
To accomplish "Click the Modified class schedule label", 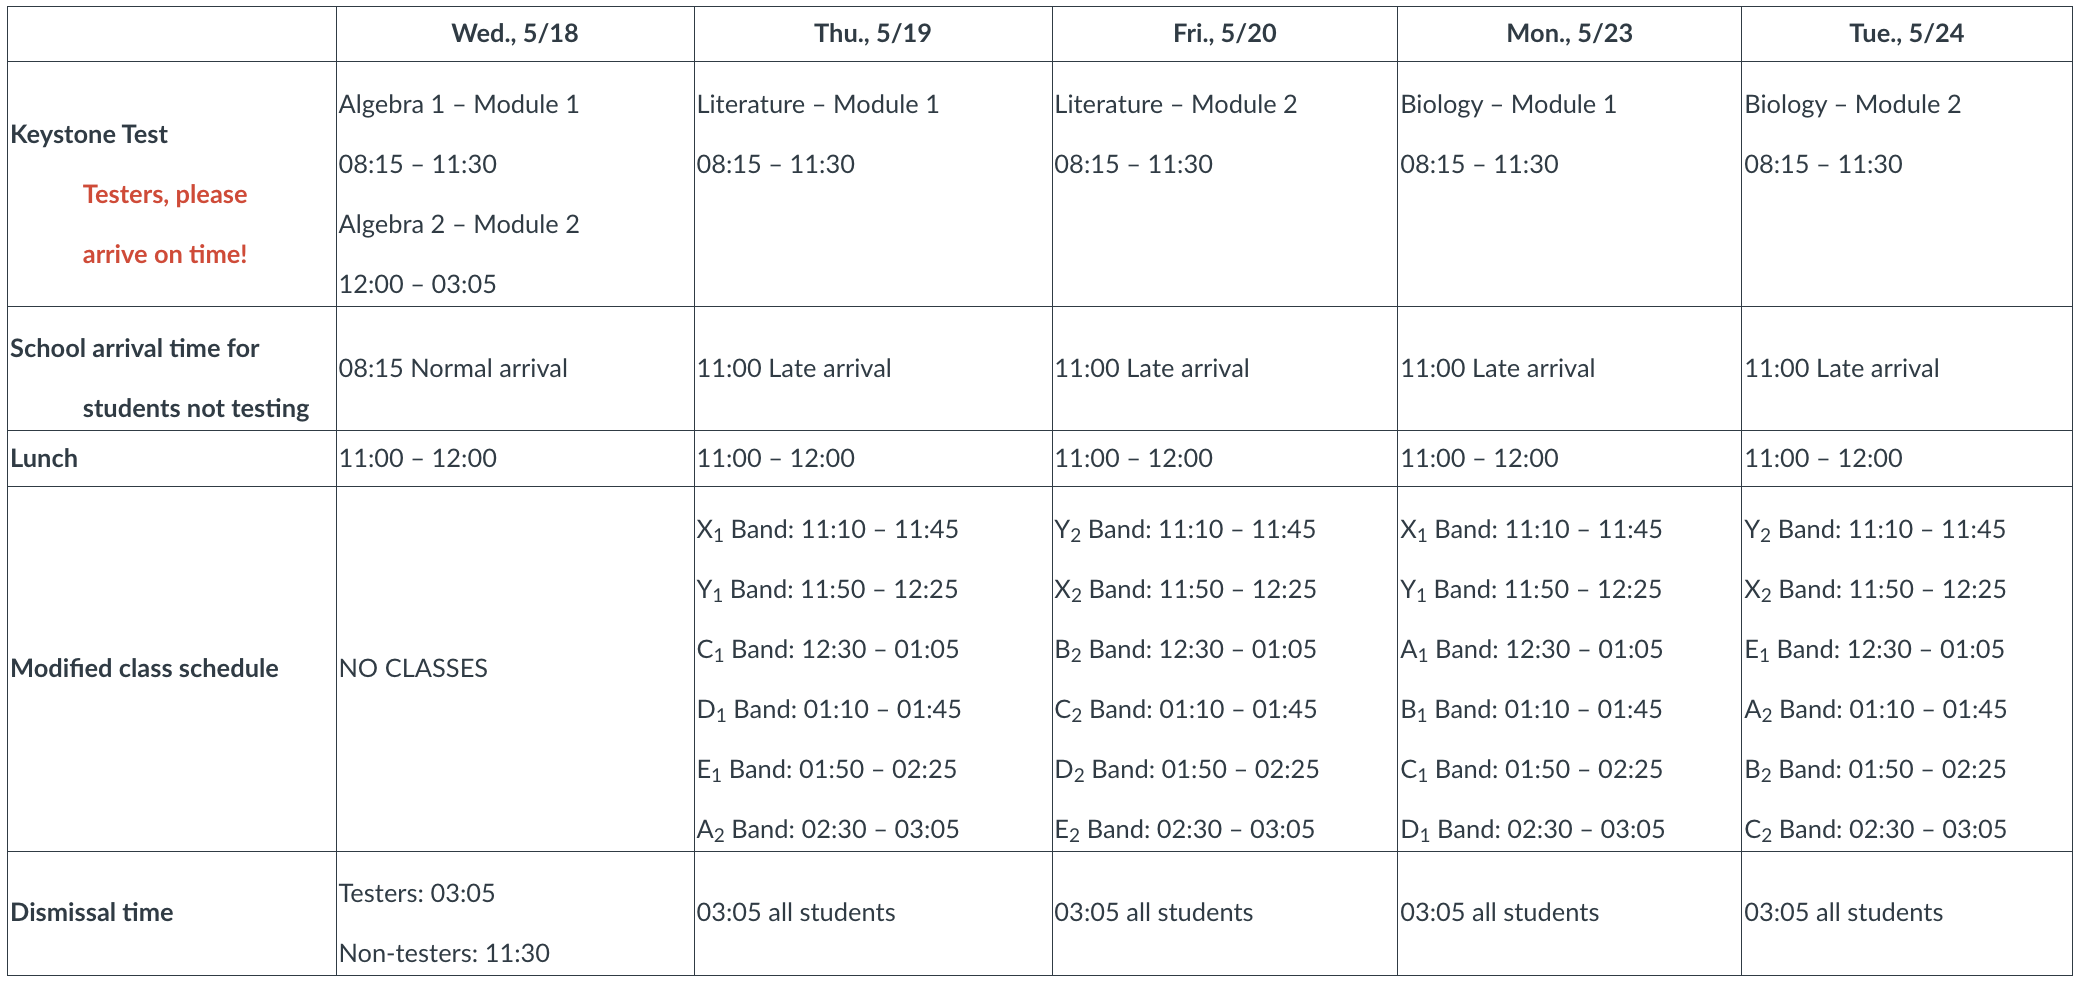I will pyautogui.click(x=144, y=669).
